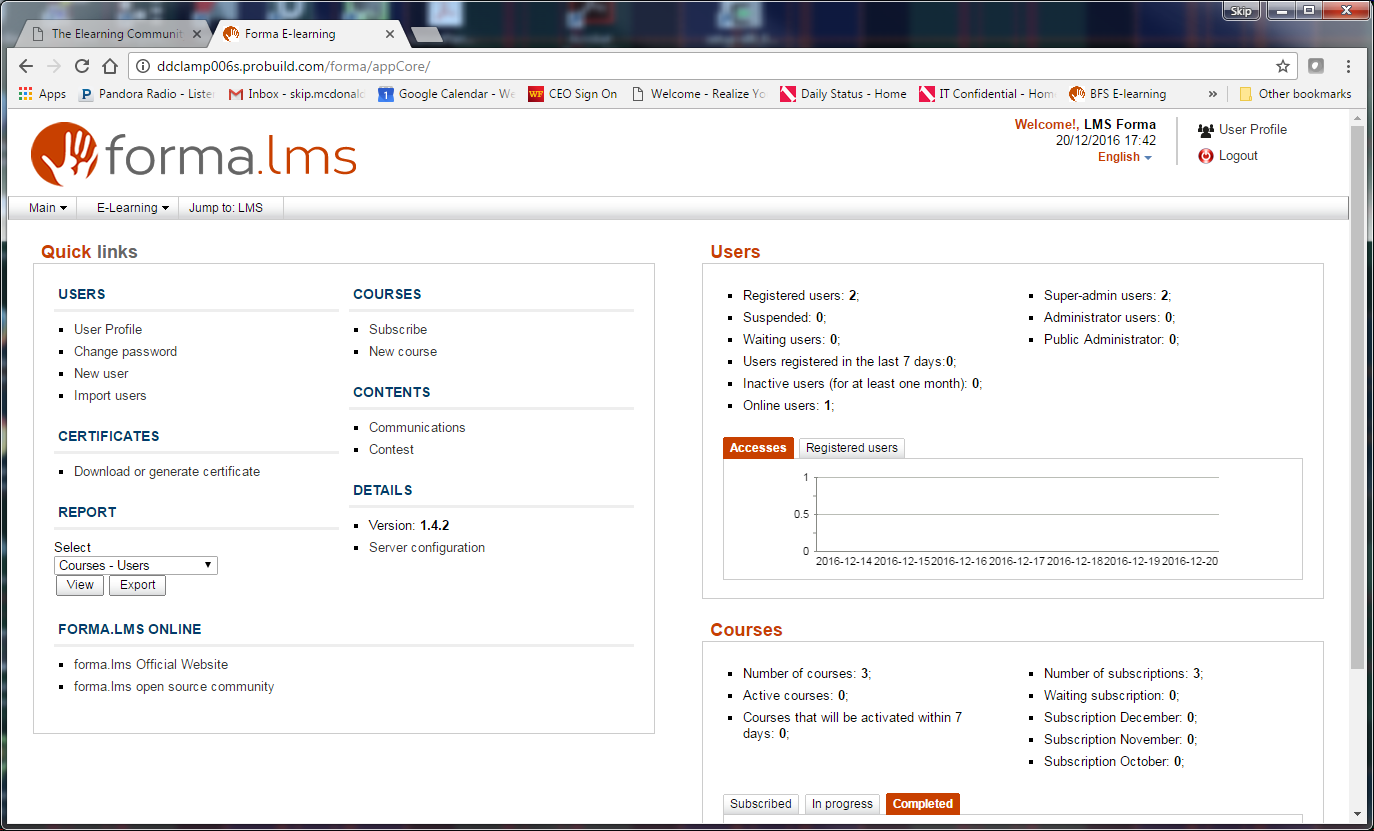1374x831 pixels.
Task: Click the User Profile people icon
Action: point(1205,130)
